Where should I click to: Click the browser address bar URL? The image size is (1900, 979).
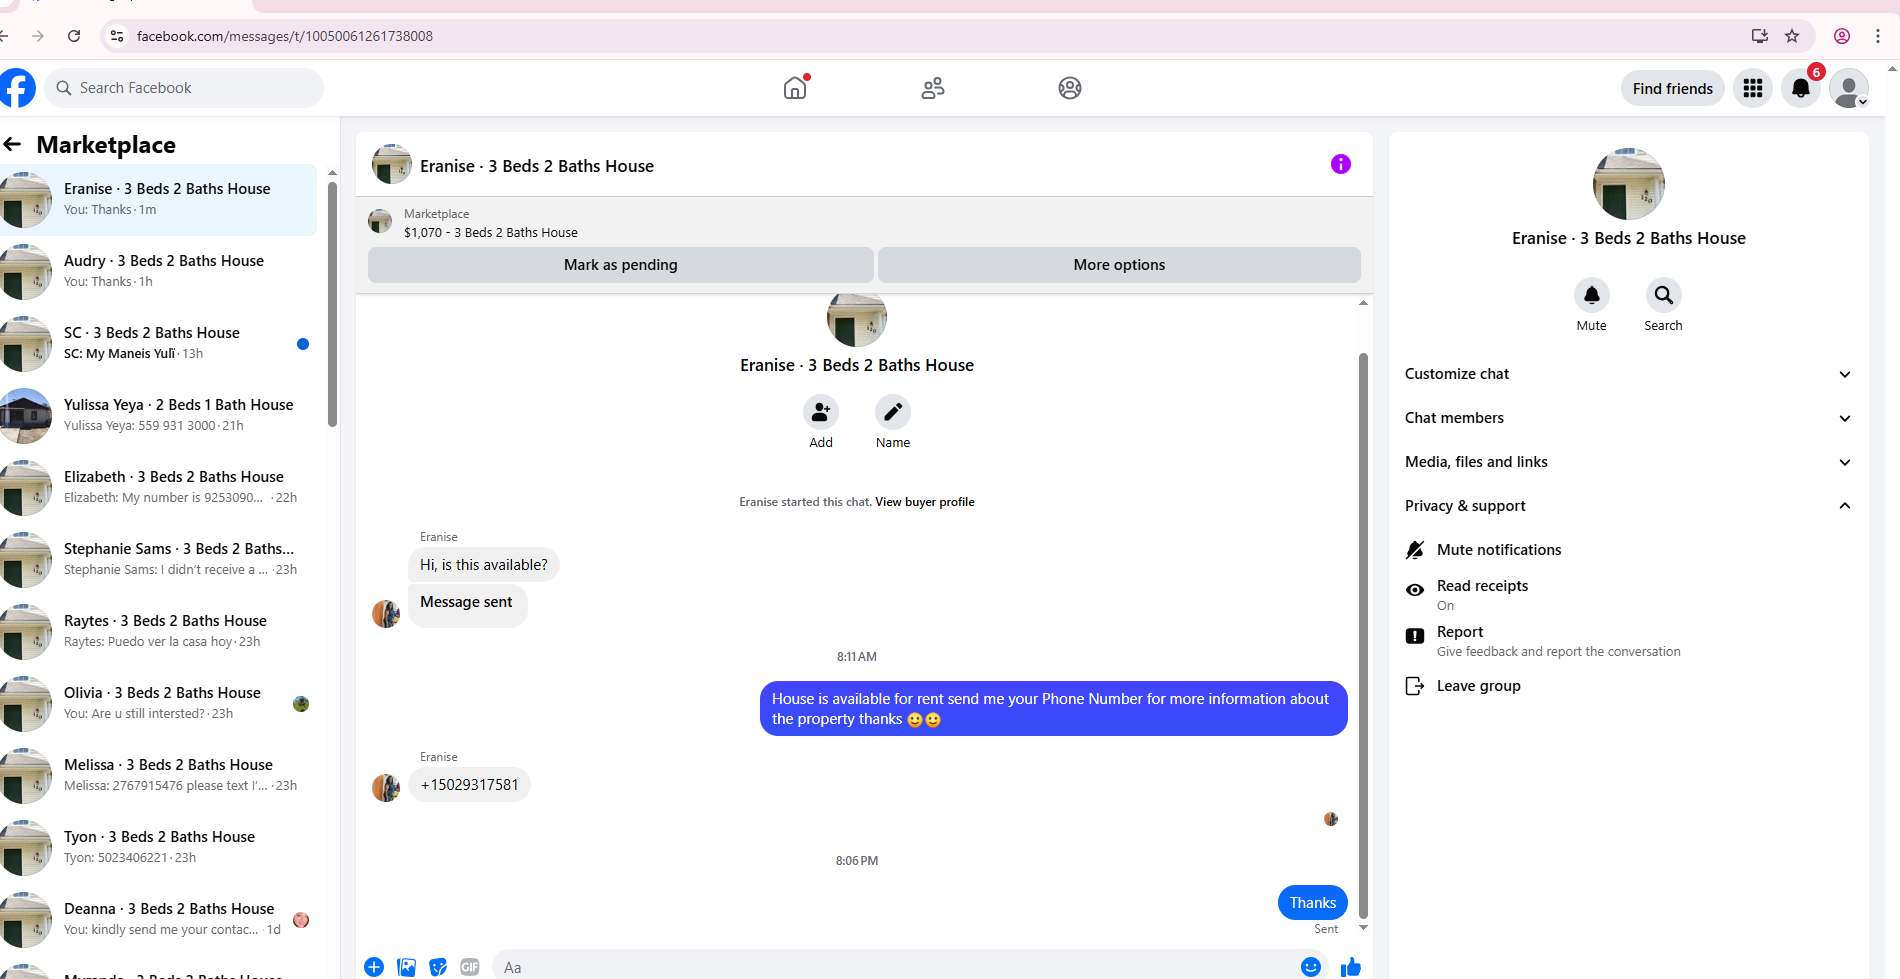click(x=285, y=36)
